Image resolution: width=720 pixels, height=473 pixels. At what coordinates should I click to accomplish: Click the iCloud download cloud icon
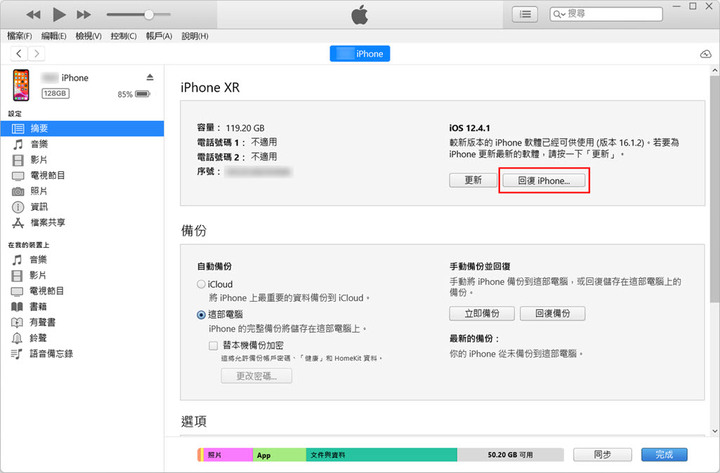tap(706, 54)
